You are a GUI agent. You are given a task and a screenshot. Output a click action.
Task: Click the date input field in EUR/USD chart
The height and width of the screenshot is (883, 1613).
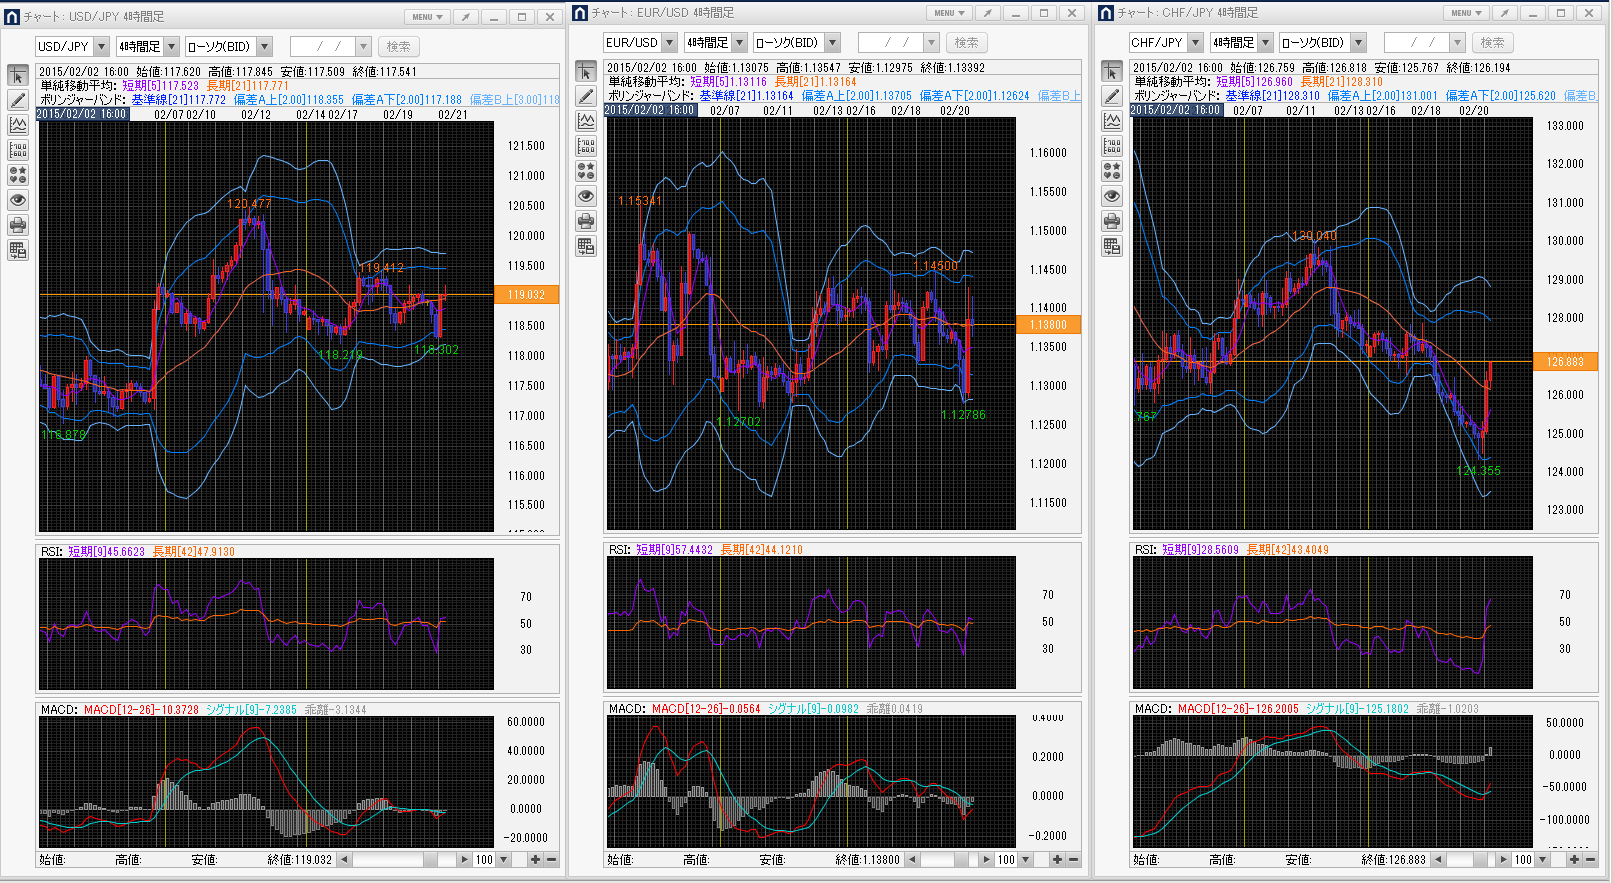coord(890,43)
